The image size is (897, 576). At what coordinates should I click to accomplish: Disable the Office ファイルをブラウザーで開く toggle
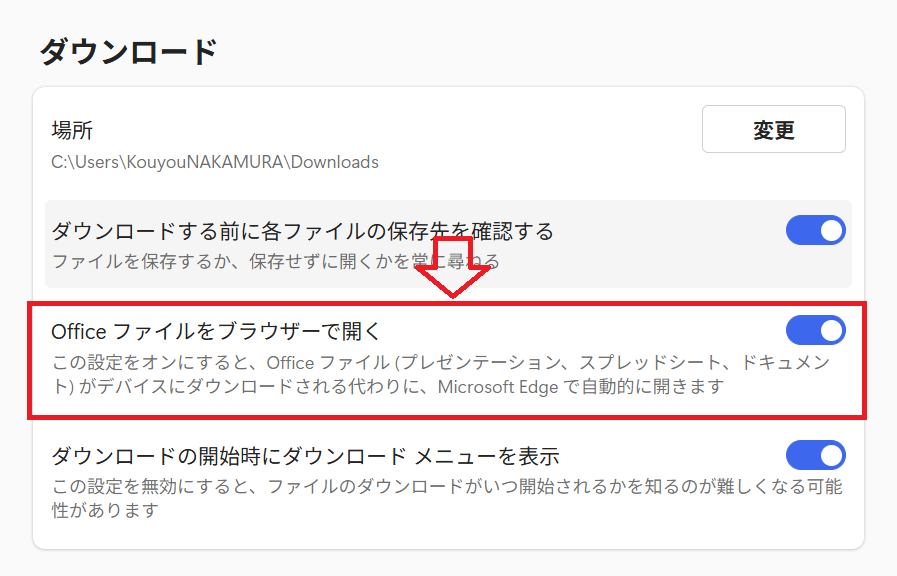pyautogui.click(x=815, y=330)
